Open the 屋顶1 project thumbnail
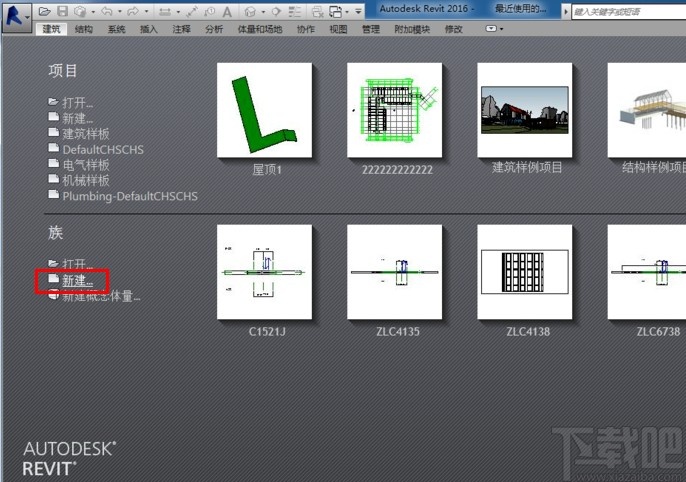This screenshot has height=482, width=686. 265,110
